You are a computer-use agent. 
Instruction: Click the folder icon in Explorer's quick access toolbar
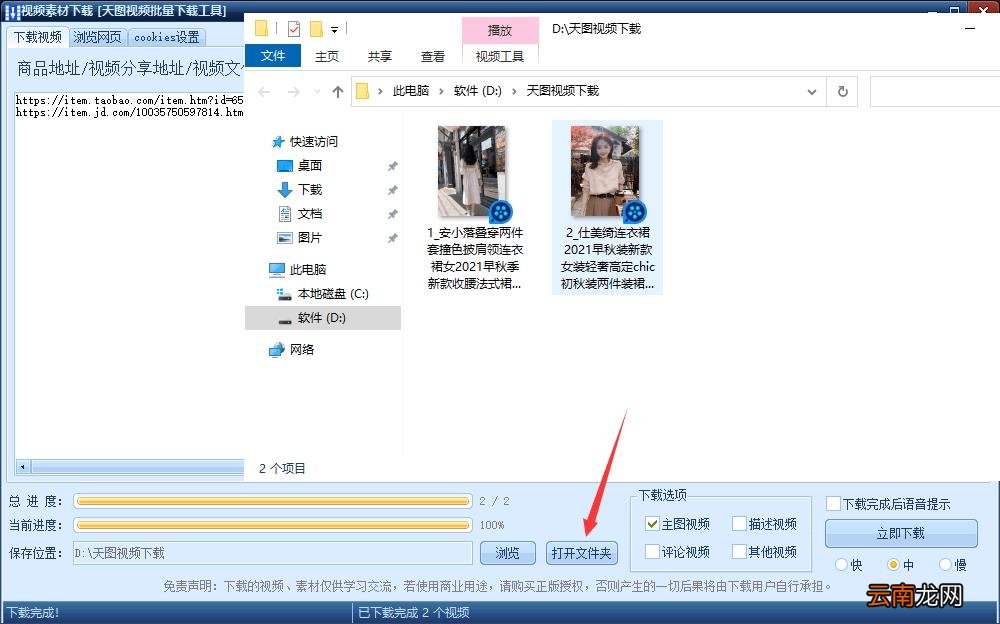[x=261, y=29]
